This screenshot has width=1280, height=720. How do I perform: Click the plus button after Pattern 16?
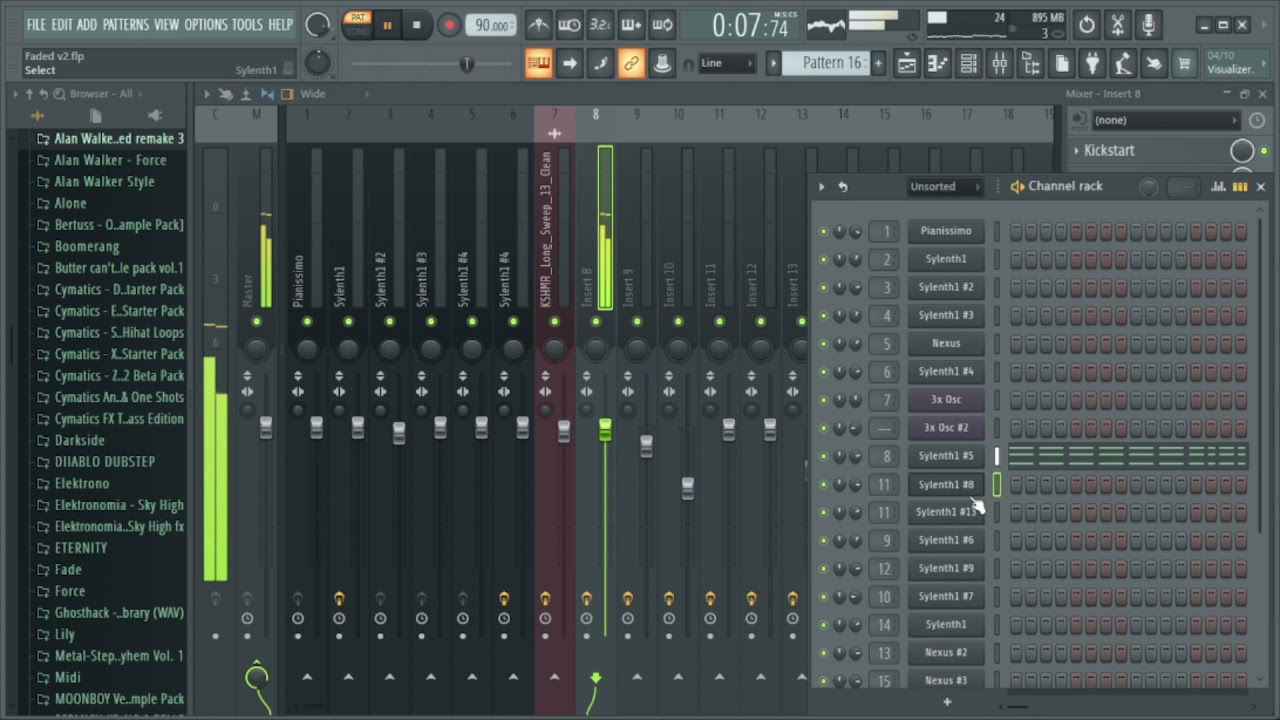[x=879, y=63]
